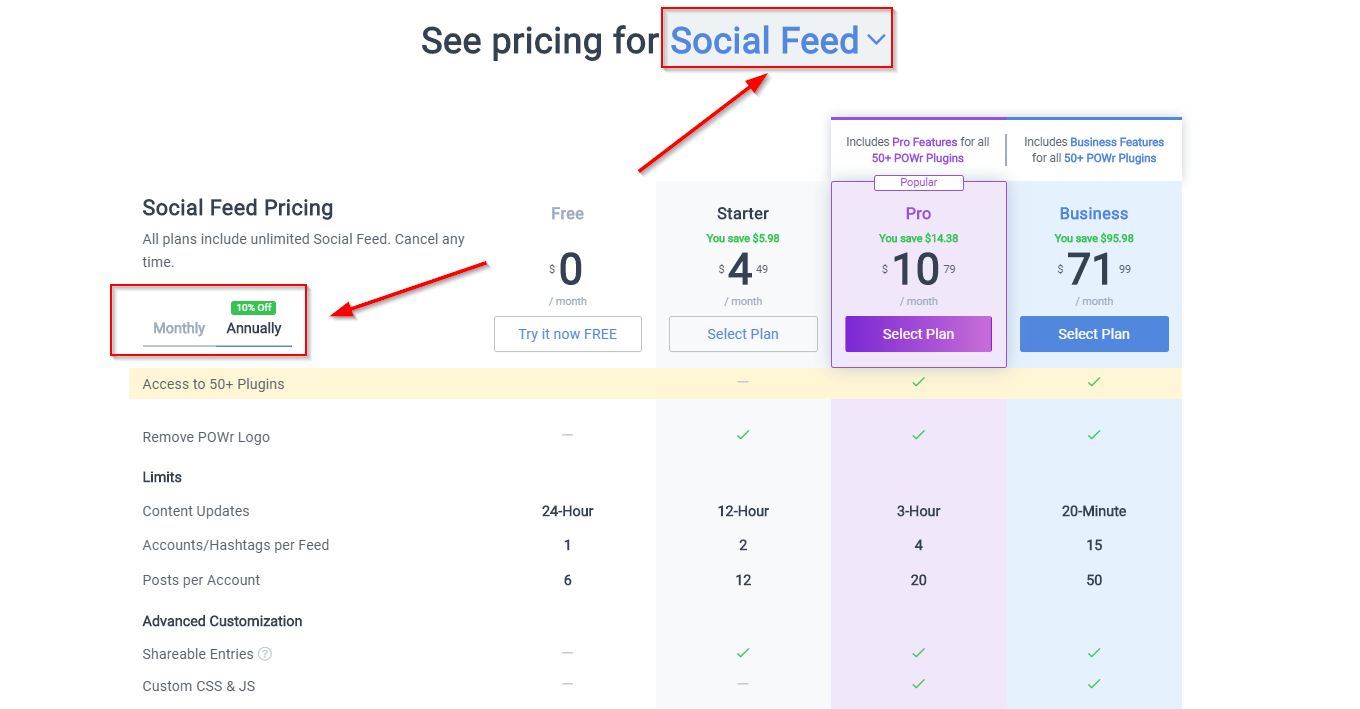Click 50+ POWr Plugins under Business Features

click(1110, 158)
